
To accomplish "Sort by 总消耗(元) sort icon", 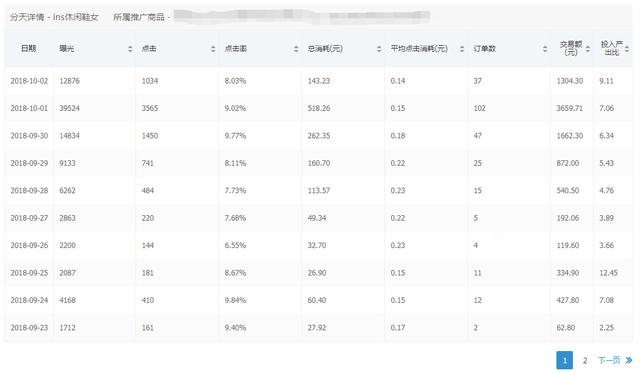I will 379,49.
